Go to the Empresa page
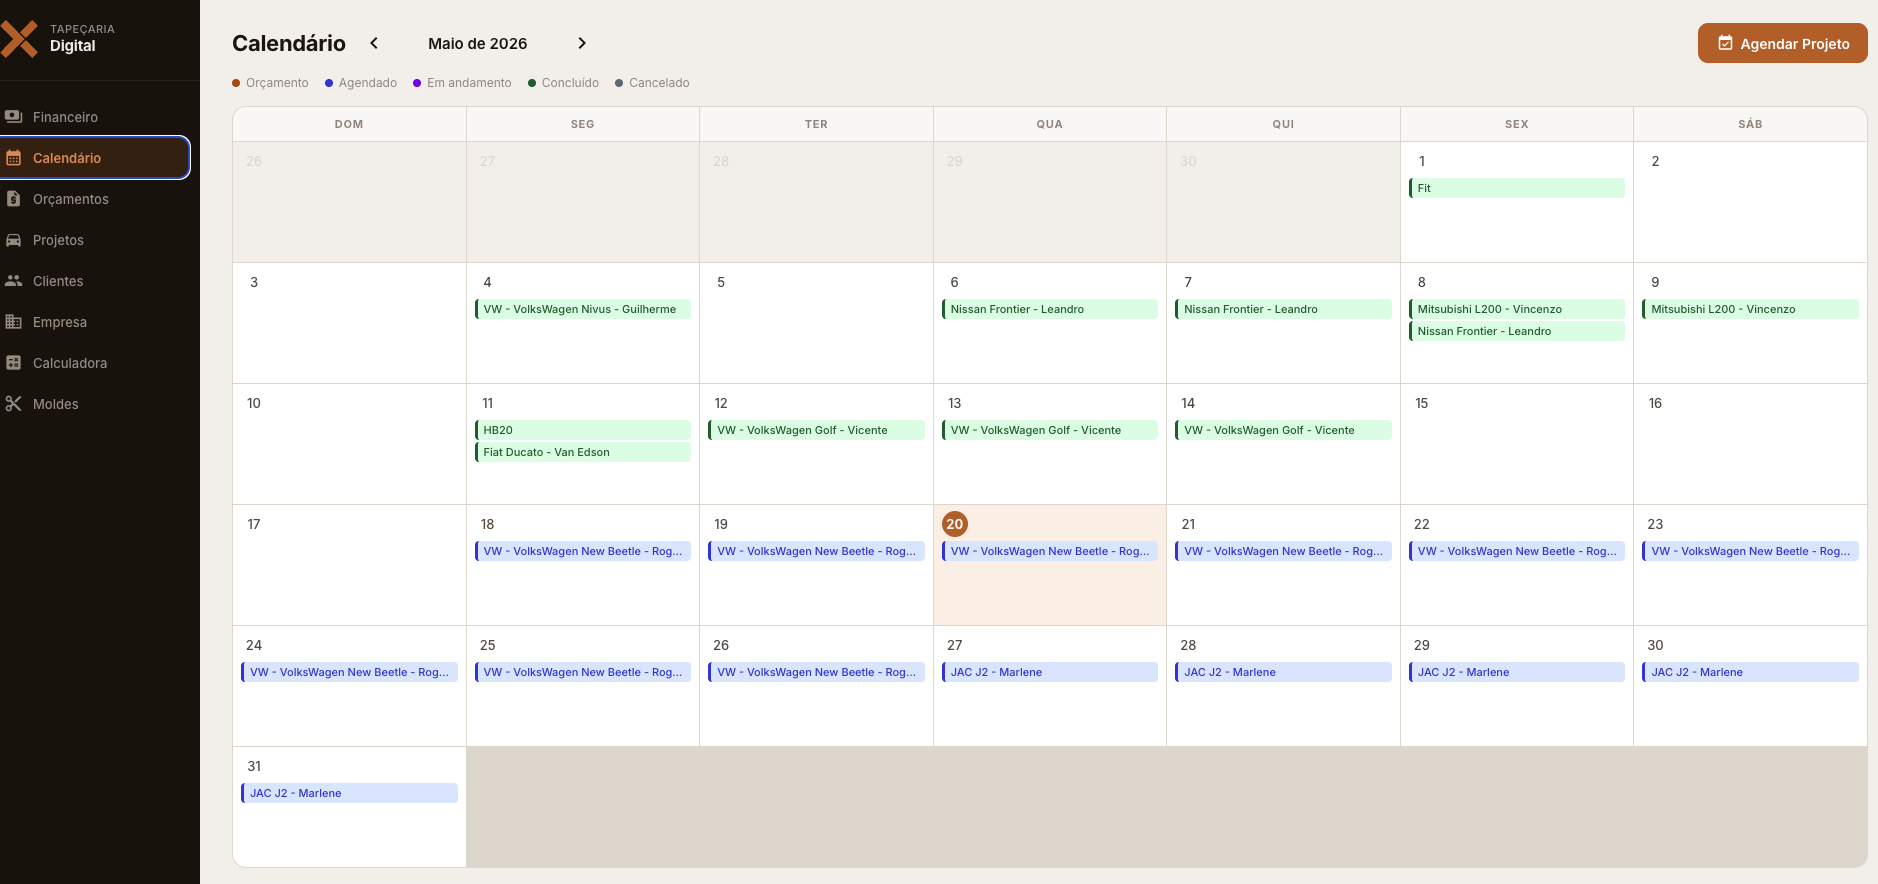This screenshot has width=1878, height=884. (95, 322)
